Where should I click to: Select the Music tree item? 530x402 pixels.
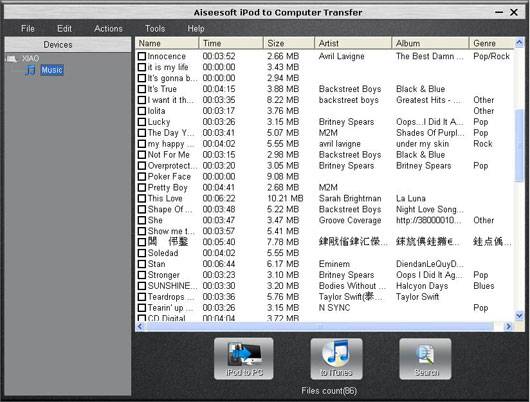tap(52, 70)
